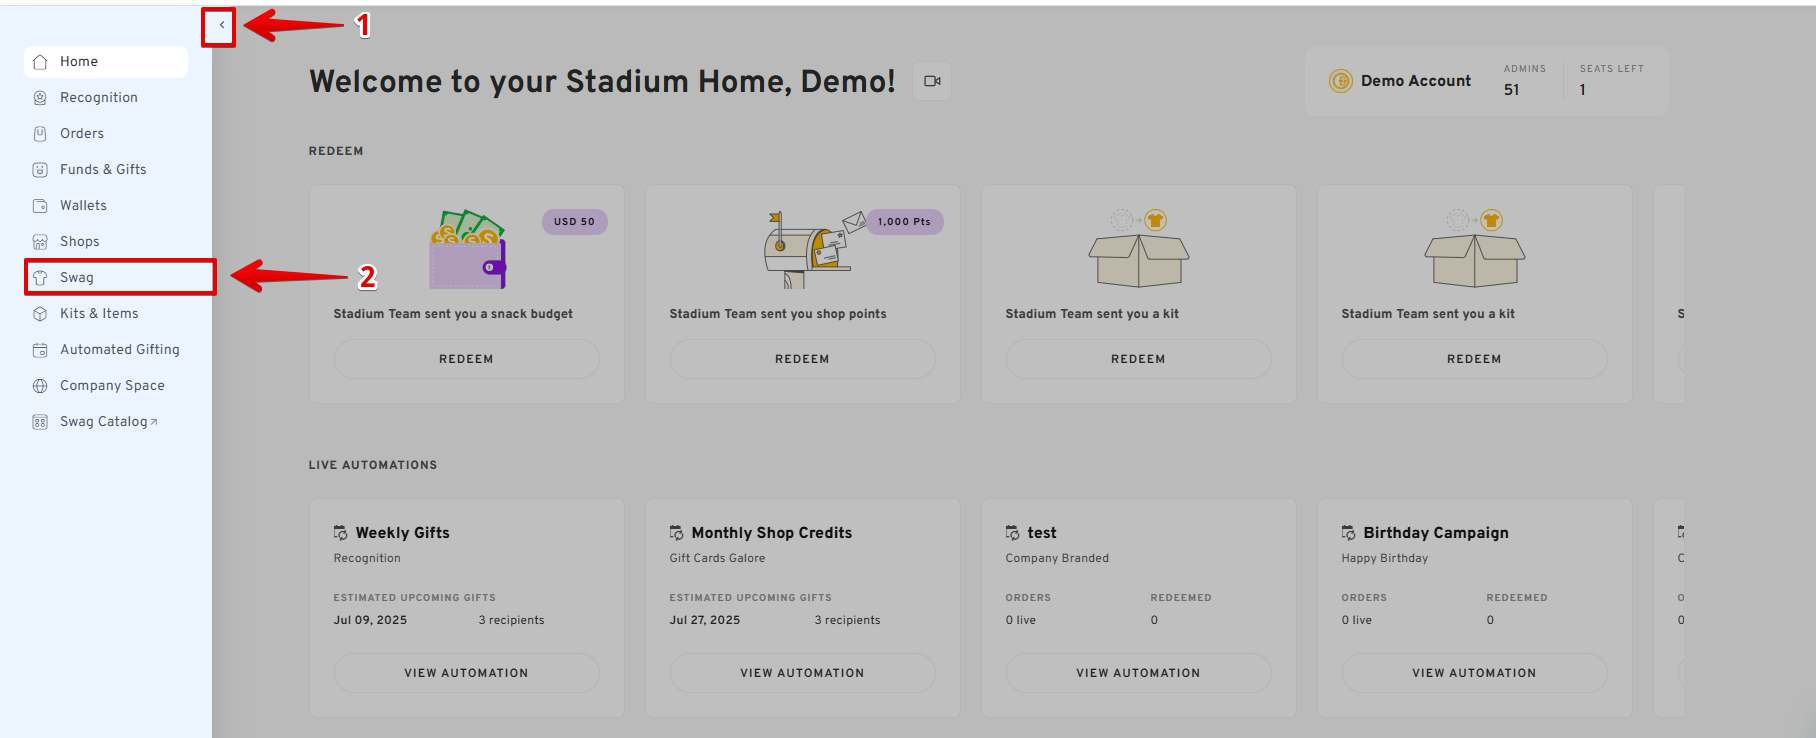Collapse the sidebar with the chevron arrow
Image resolution: width=1816 pixels, height=738 pixels.
pos(221,26)
